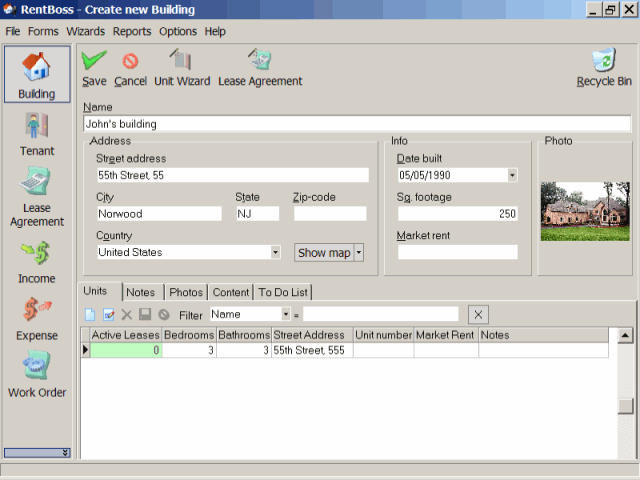Click the State field containing NJ

coord(258,213)
